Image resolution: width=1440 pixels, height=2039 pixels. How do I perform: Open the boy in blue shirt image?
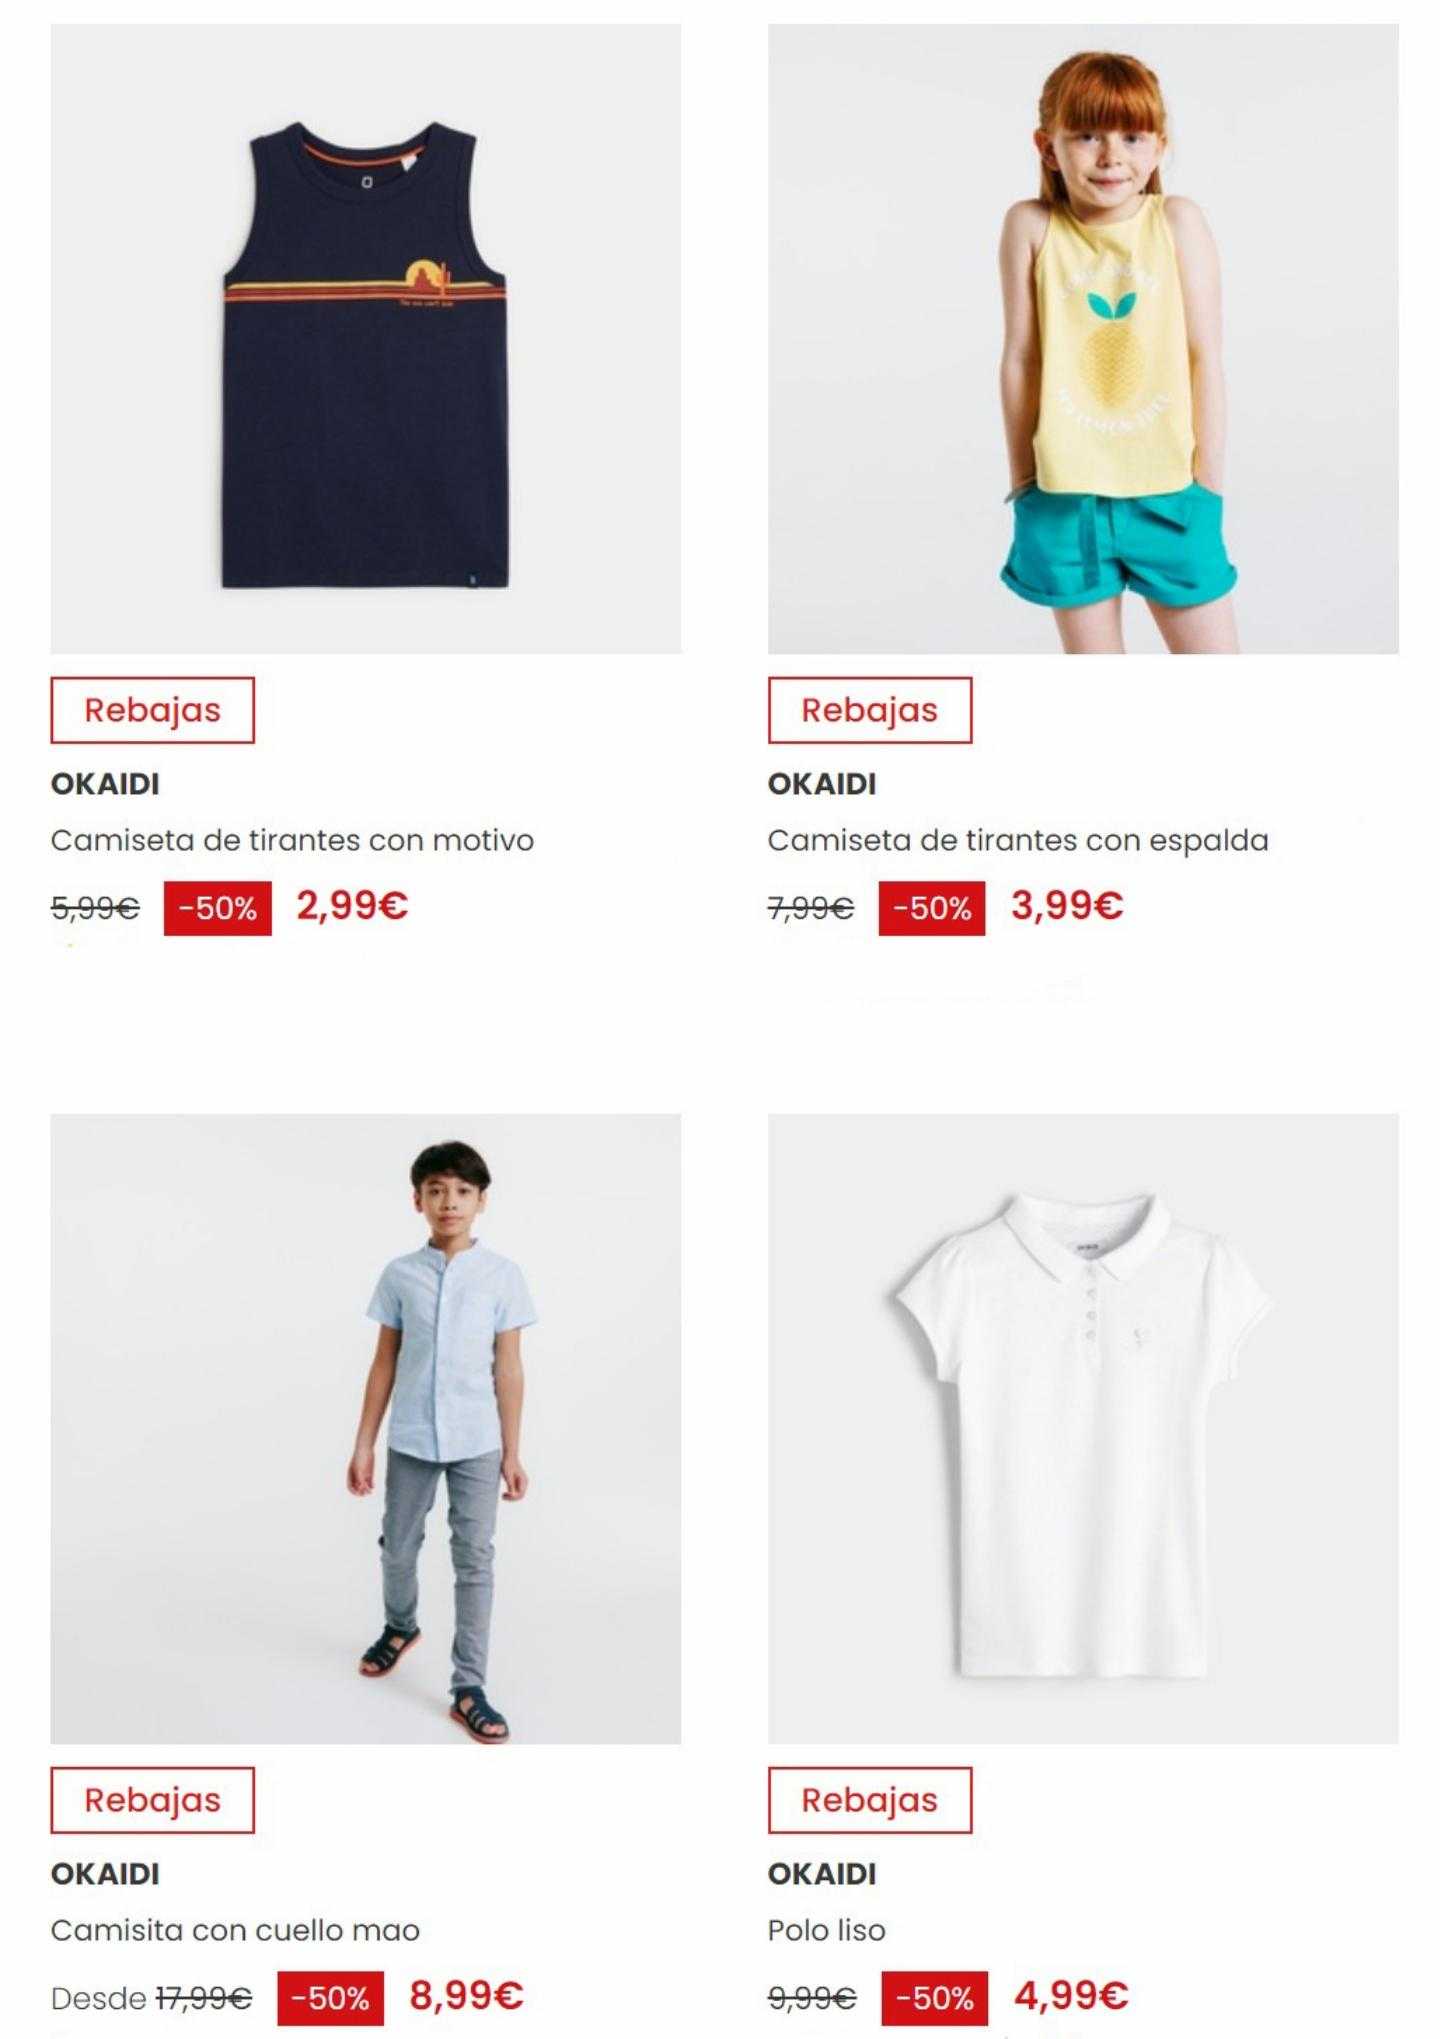(x=366, y=1429)
